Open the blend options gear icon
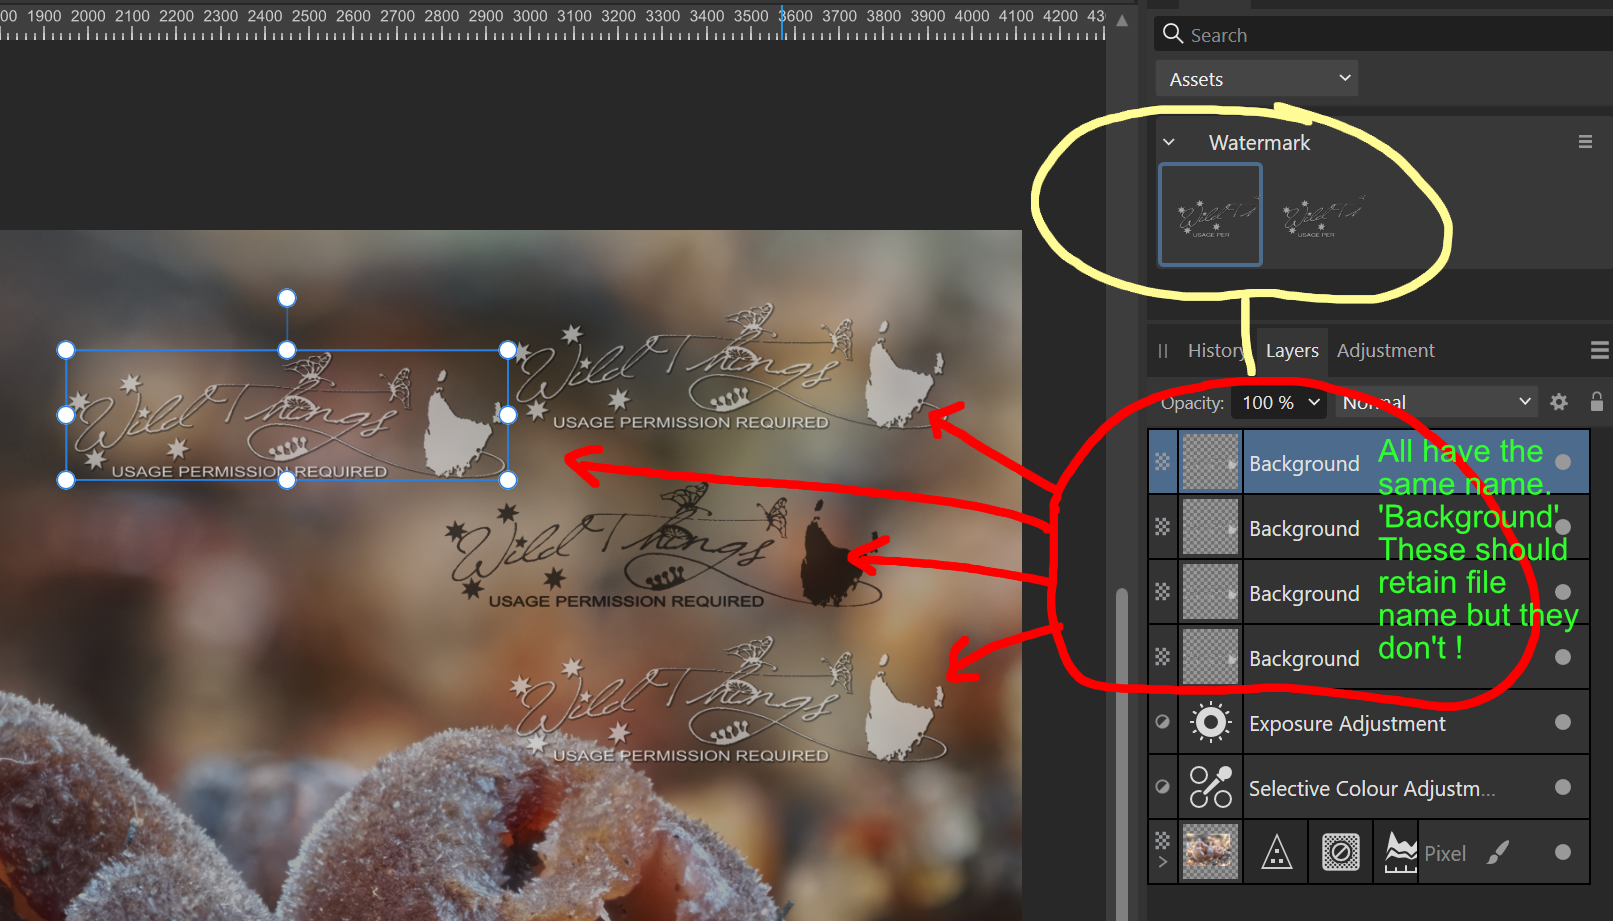The image size is (1613, 921). click(x=1559, y=402)
